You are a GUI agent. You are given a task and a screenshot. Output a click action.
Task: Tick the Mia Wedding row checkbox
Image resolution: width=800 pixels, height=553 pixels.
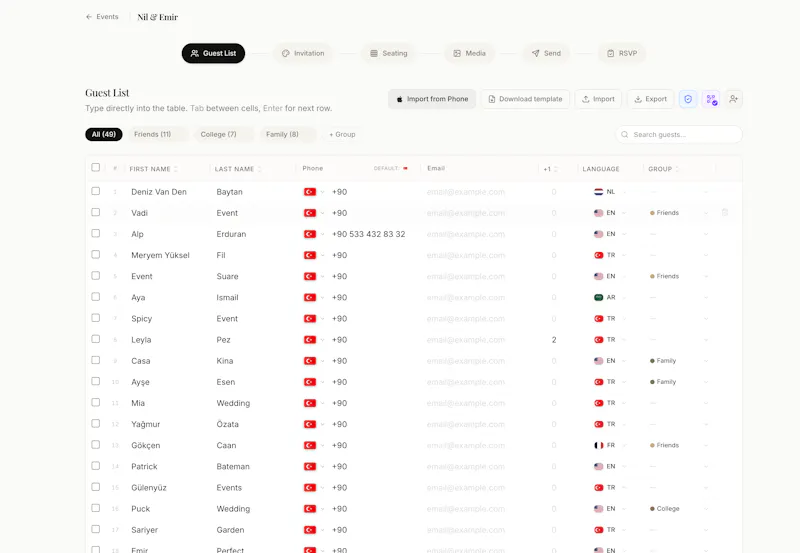tap(95, 403)
